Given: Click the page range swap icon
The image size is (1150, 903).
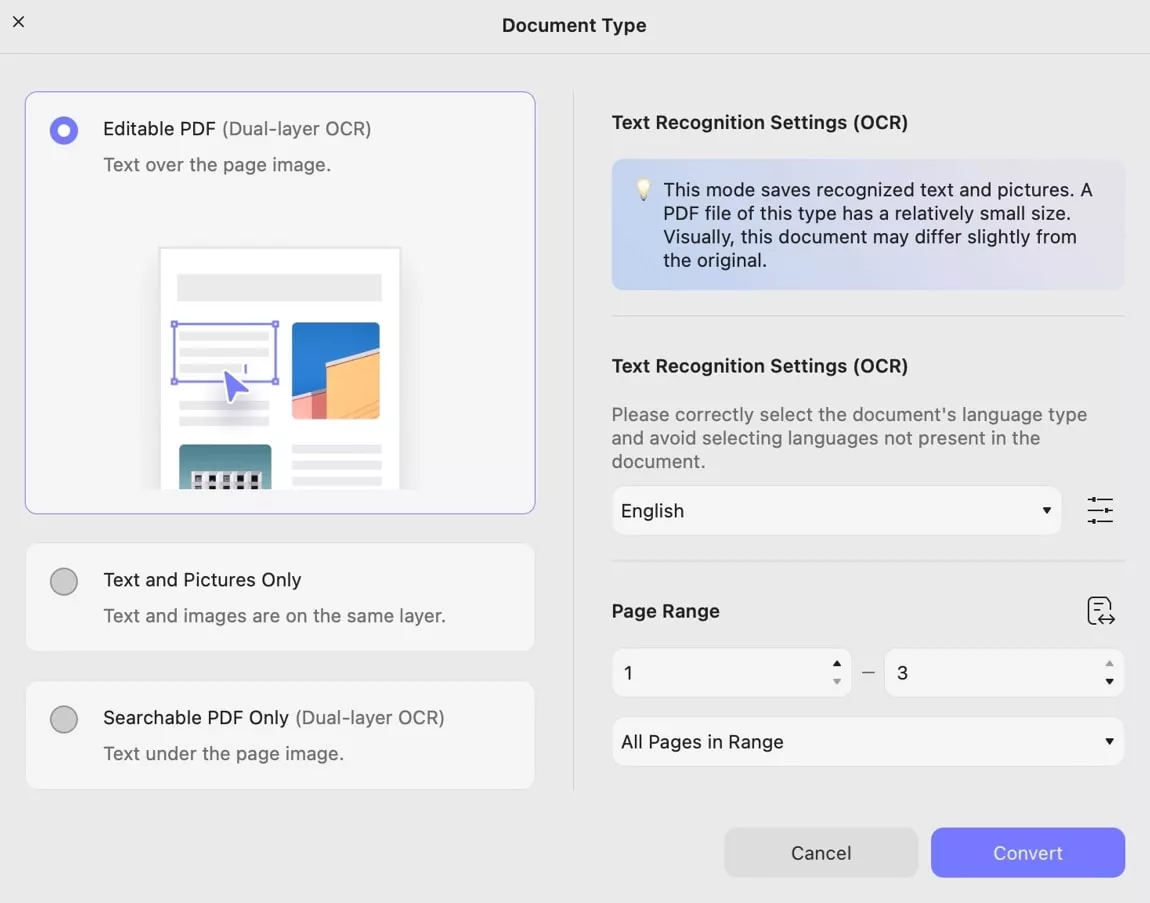Looking at the screenshot, I should pos(1100,611).
